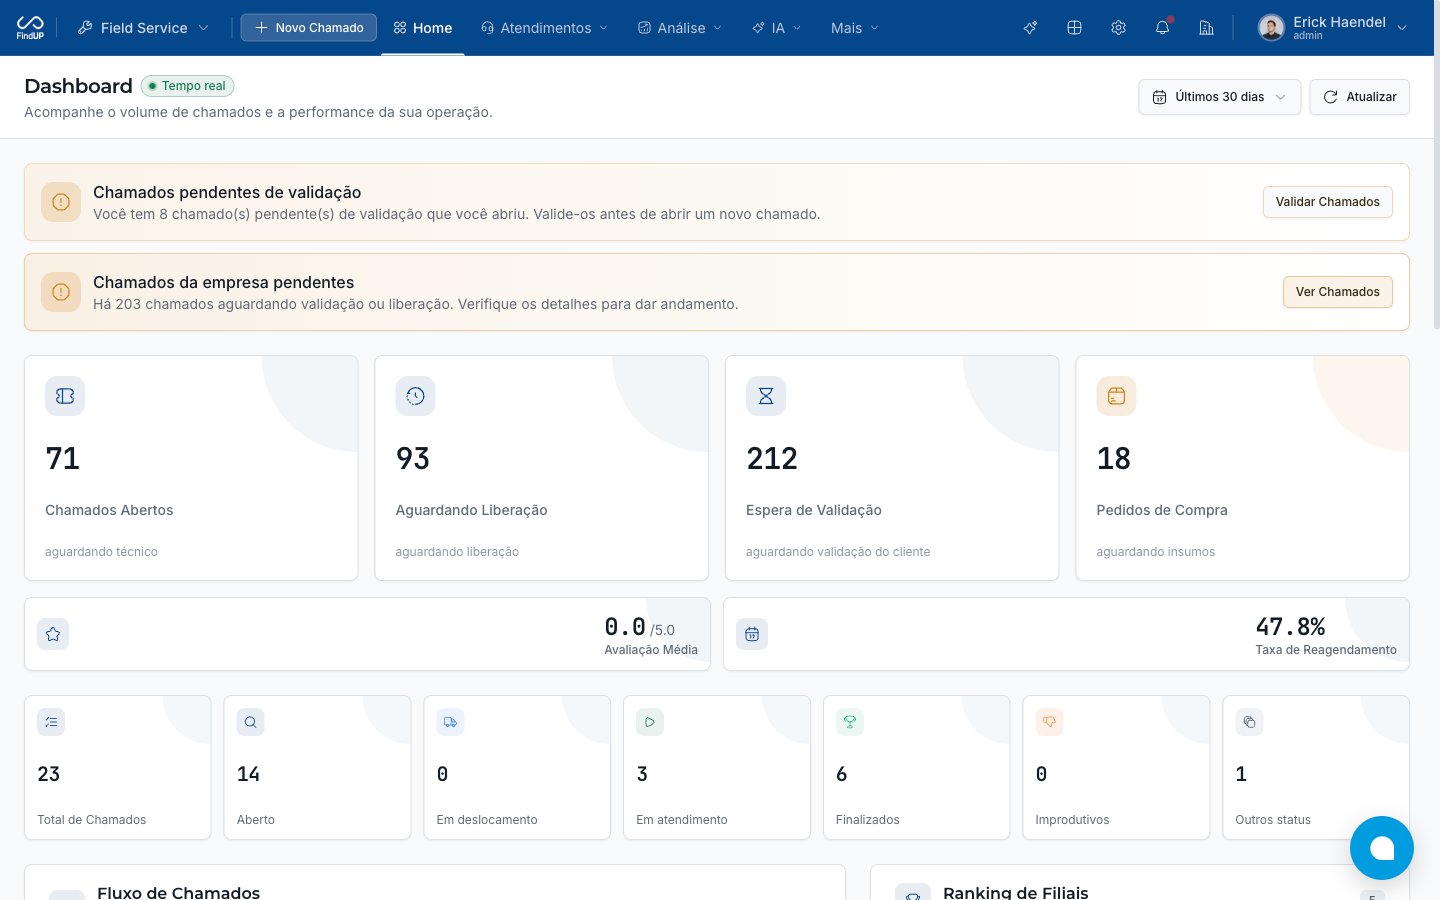Image resolution: width=1440 pixels, height=900 pixels.
Task: Click the Outros status label
Action: 1272,820
